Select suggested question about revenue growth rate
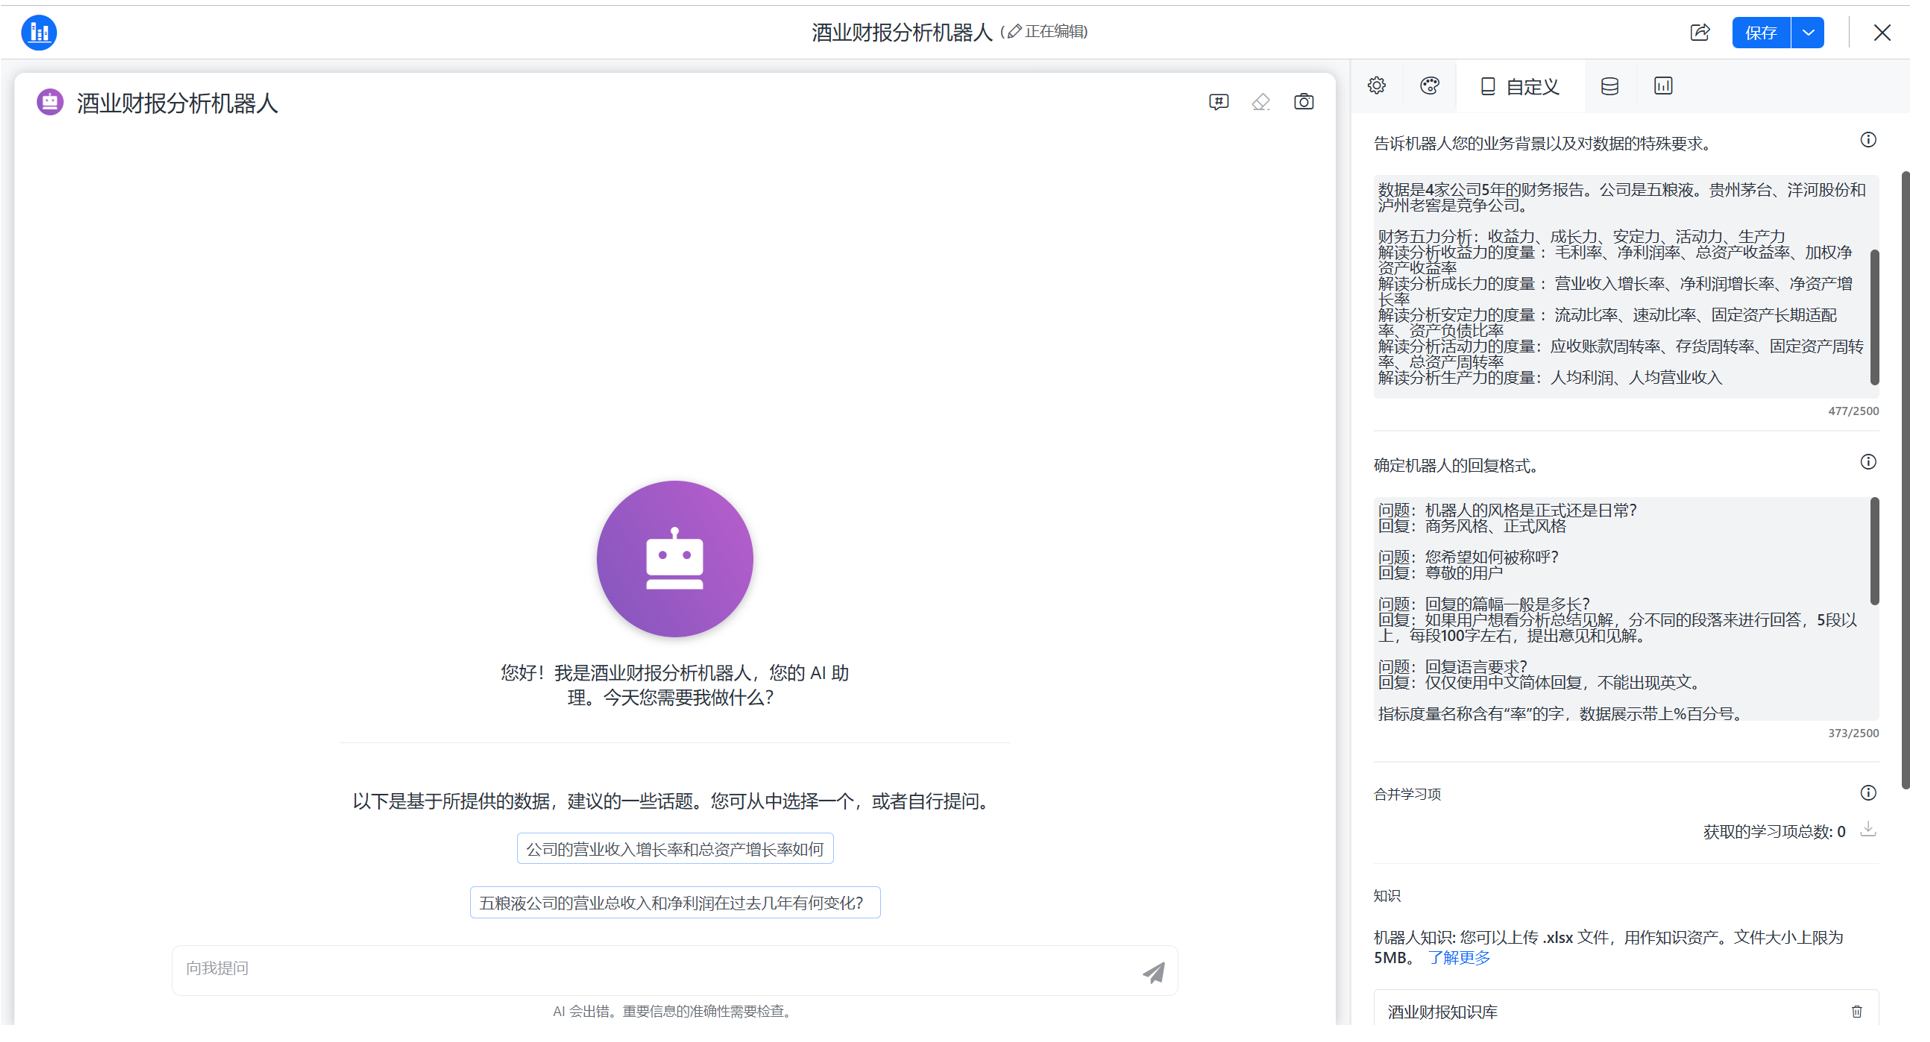1930x1042 pixels. click(674, 848)
